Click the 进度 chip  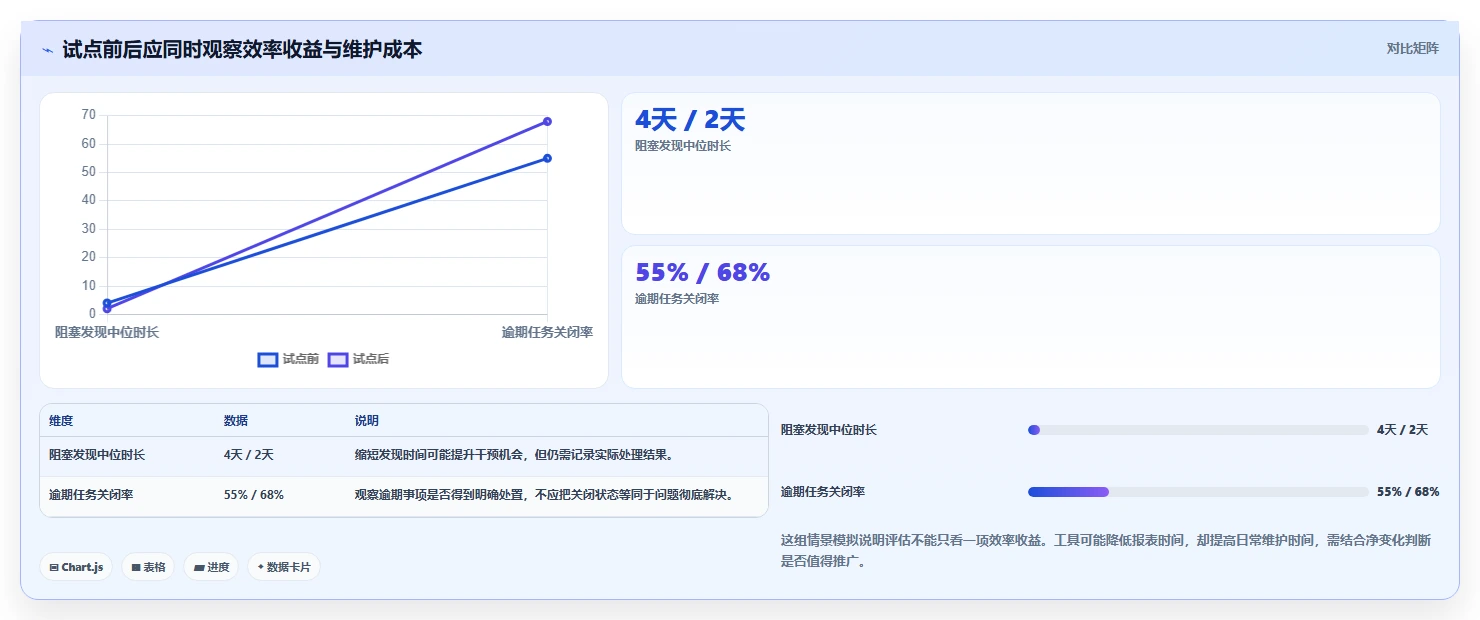(211, 567)
